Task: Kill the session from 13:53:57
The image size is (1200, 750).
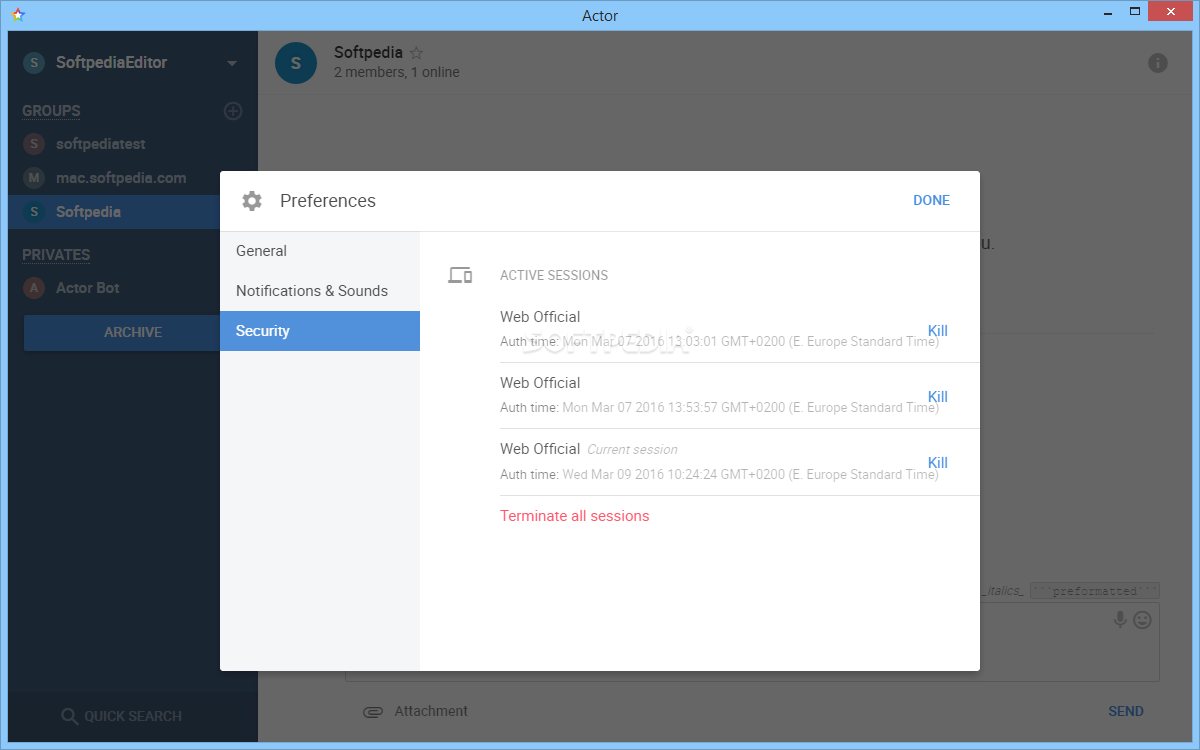Action: 938,397
